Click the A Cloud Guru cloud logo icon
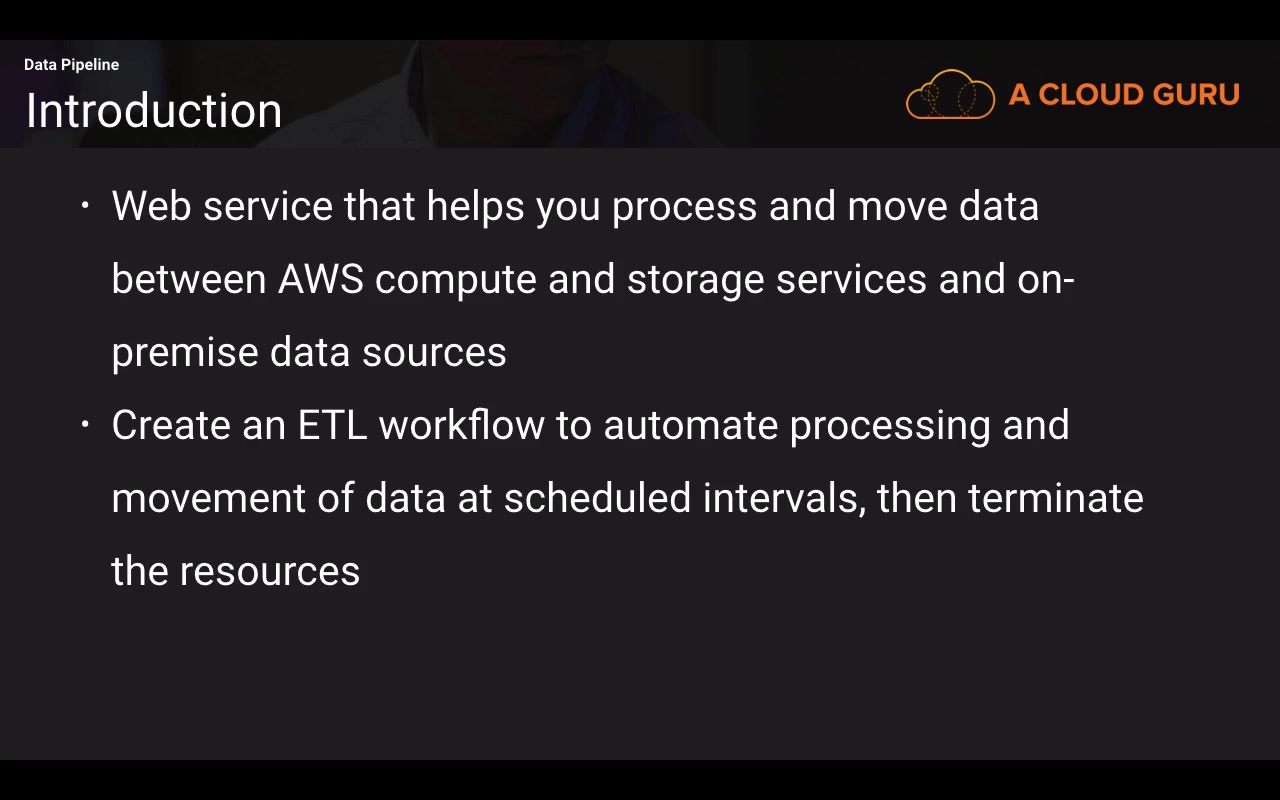This screenshot has height=800, width=1280. click(x=950, y=95)
